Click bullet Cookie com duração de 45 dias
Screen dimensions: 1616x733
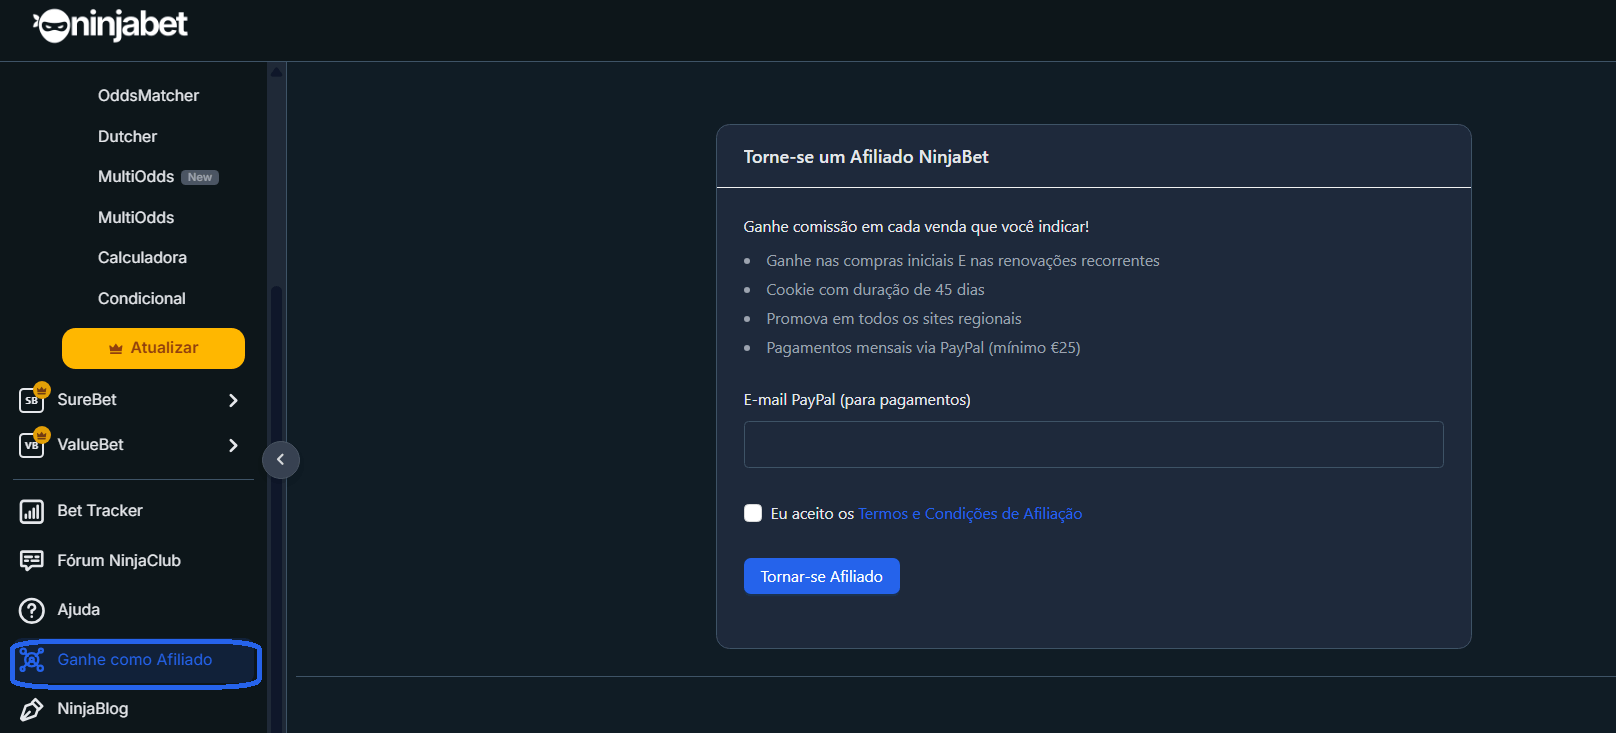875,290
